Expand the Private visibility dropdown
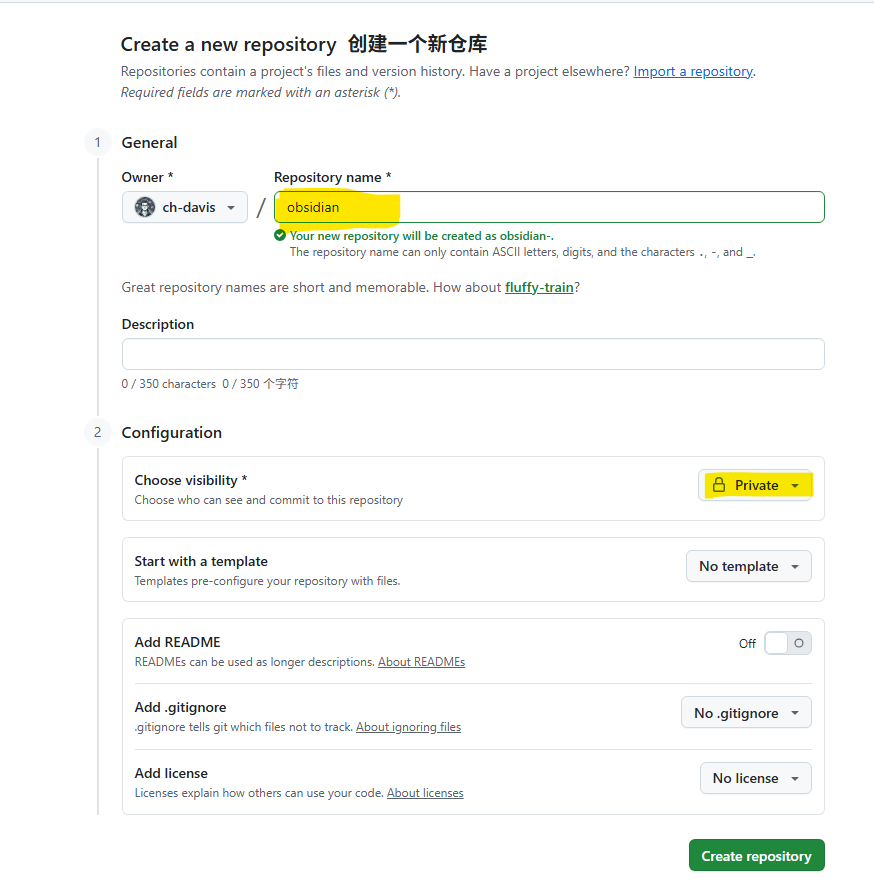 (x=756, y=485)
